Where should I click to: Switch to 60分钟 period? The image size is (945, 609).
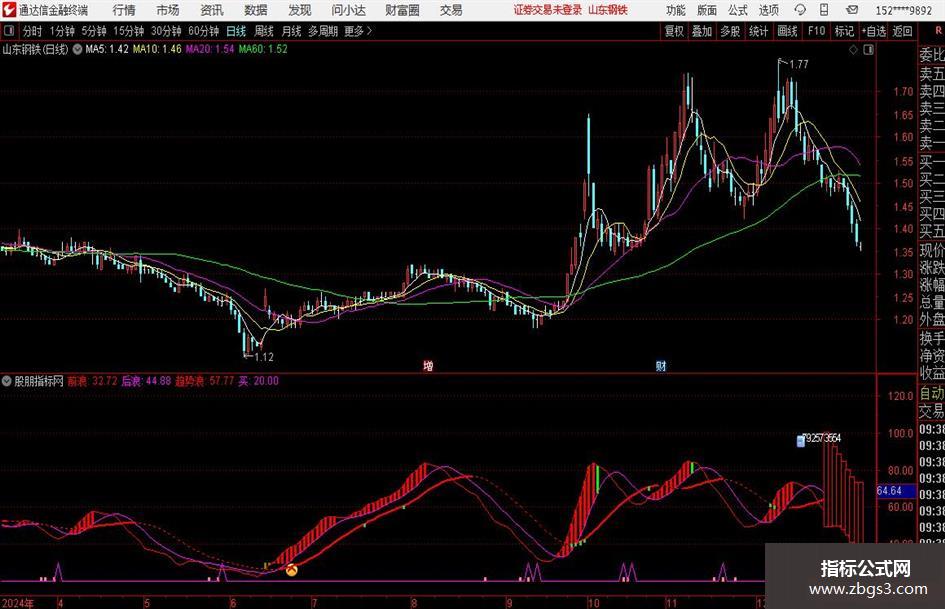coord(203,31)
